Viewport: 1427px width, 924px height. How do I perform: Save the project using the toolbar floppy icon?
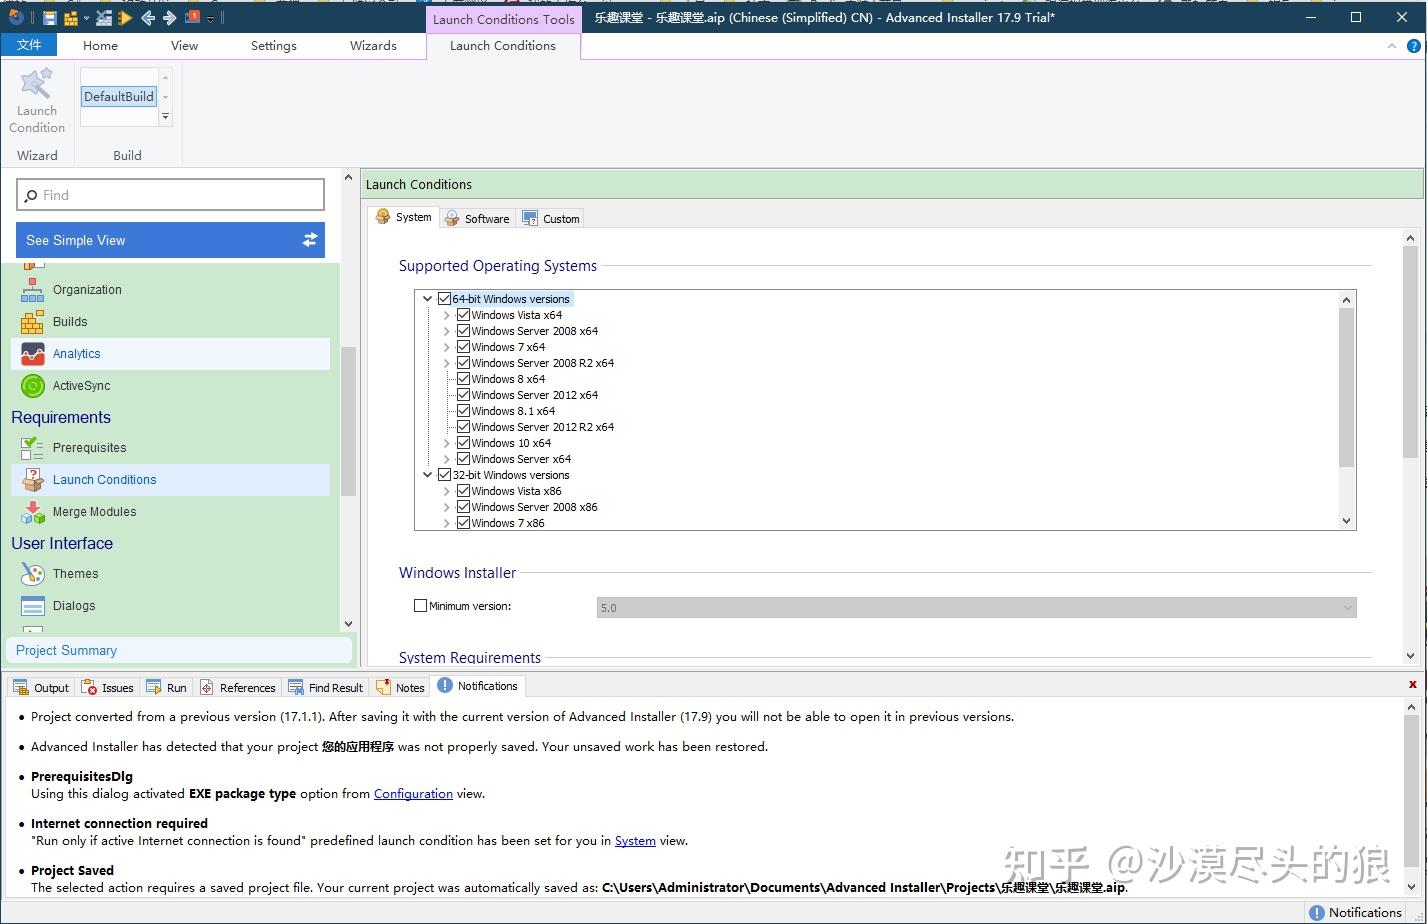[49, 17]
